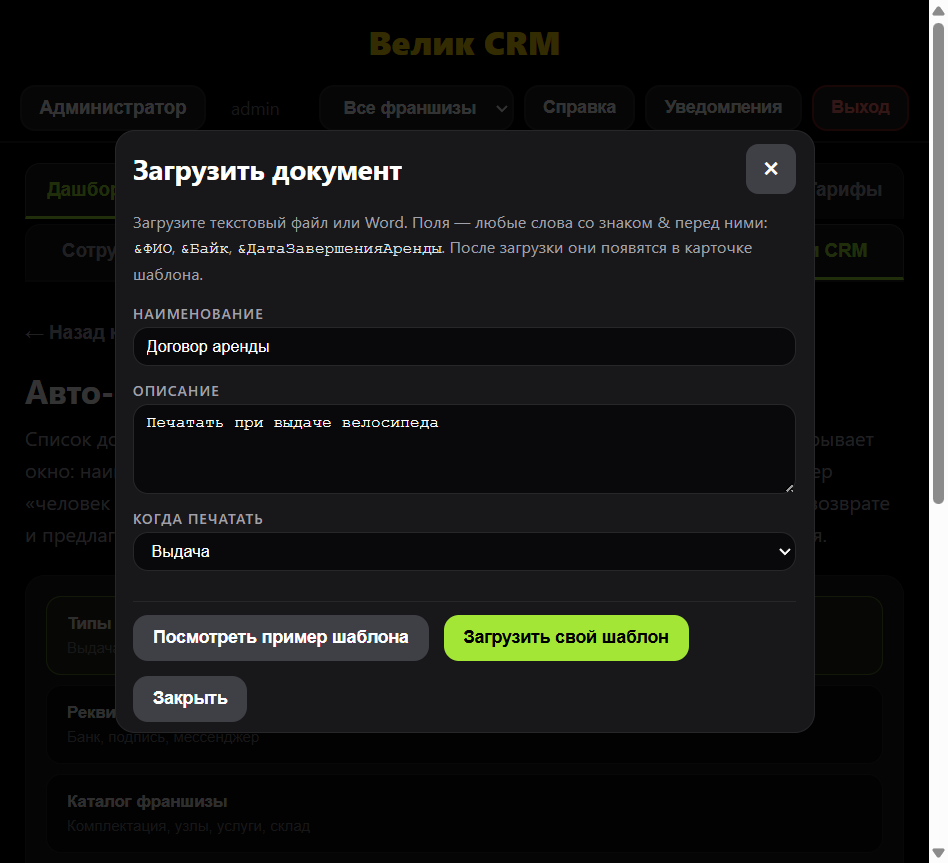Click the &Байк field example text
This screenshot has height=863, width=948.
[x=205, y=249]
